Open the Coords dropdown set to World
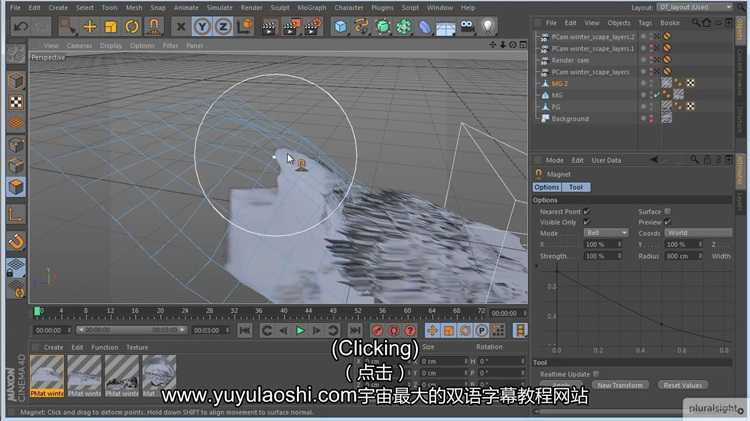The width and height of the screenshot is (750, 421). [x=688, y=233]
